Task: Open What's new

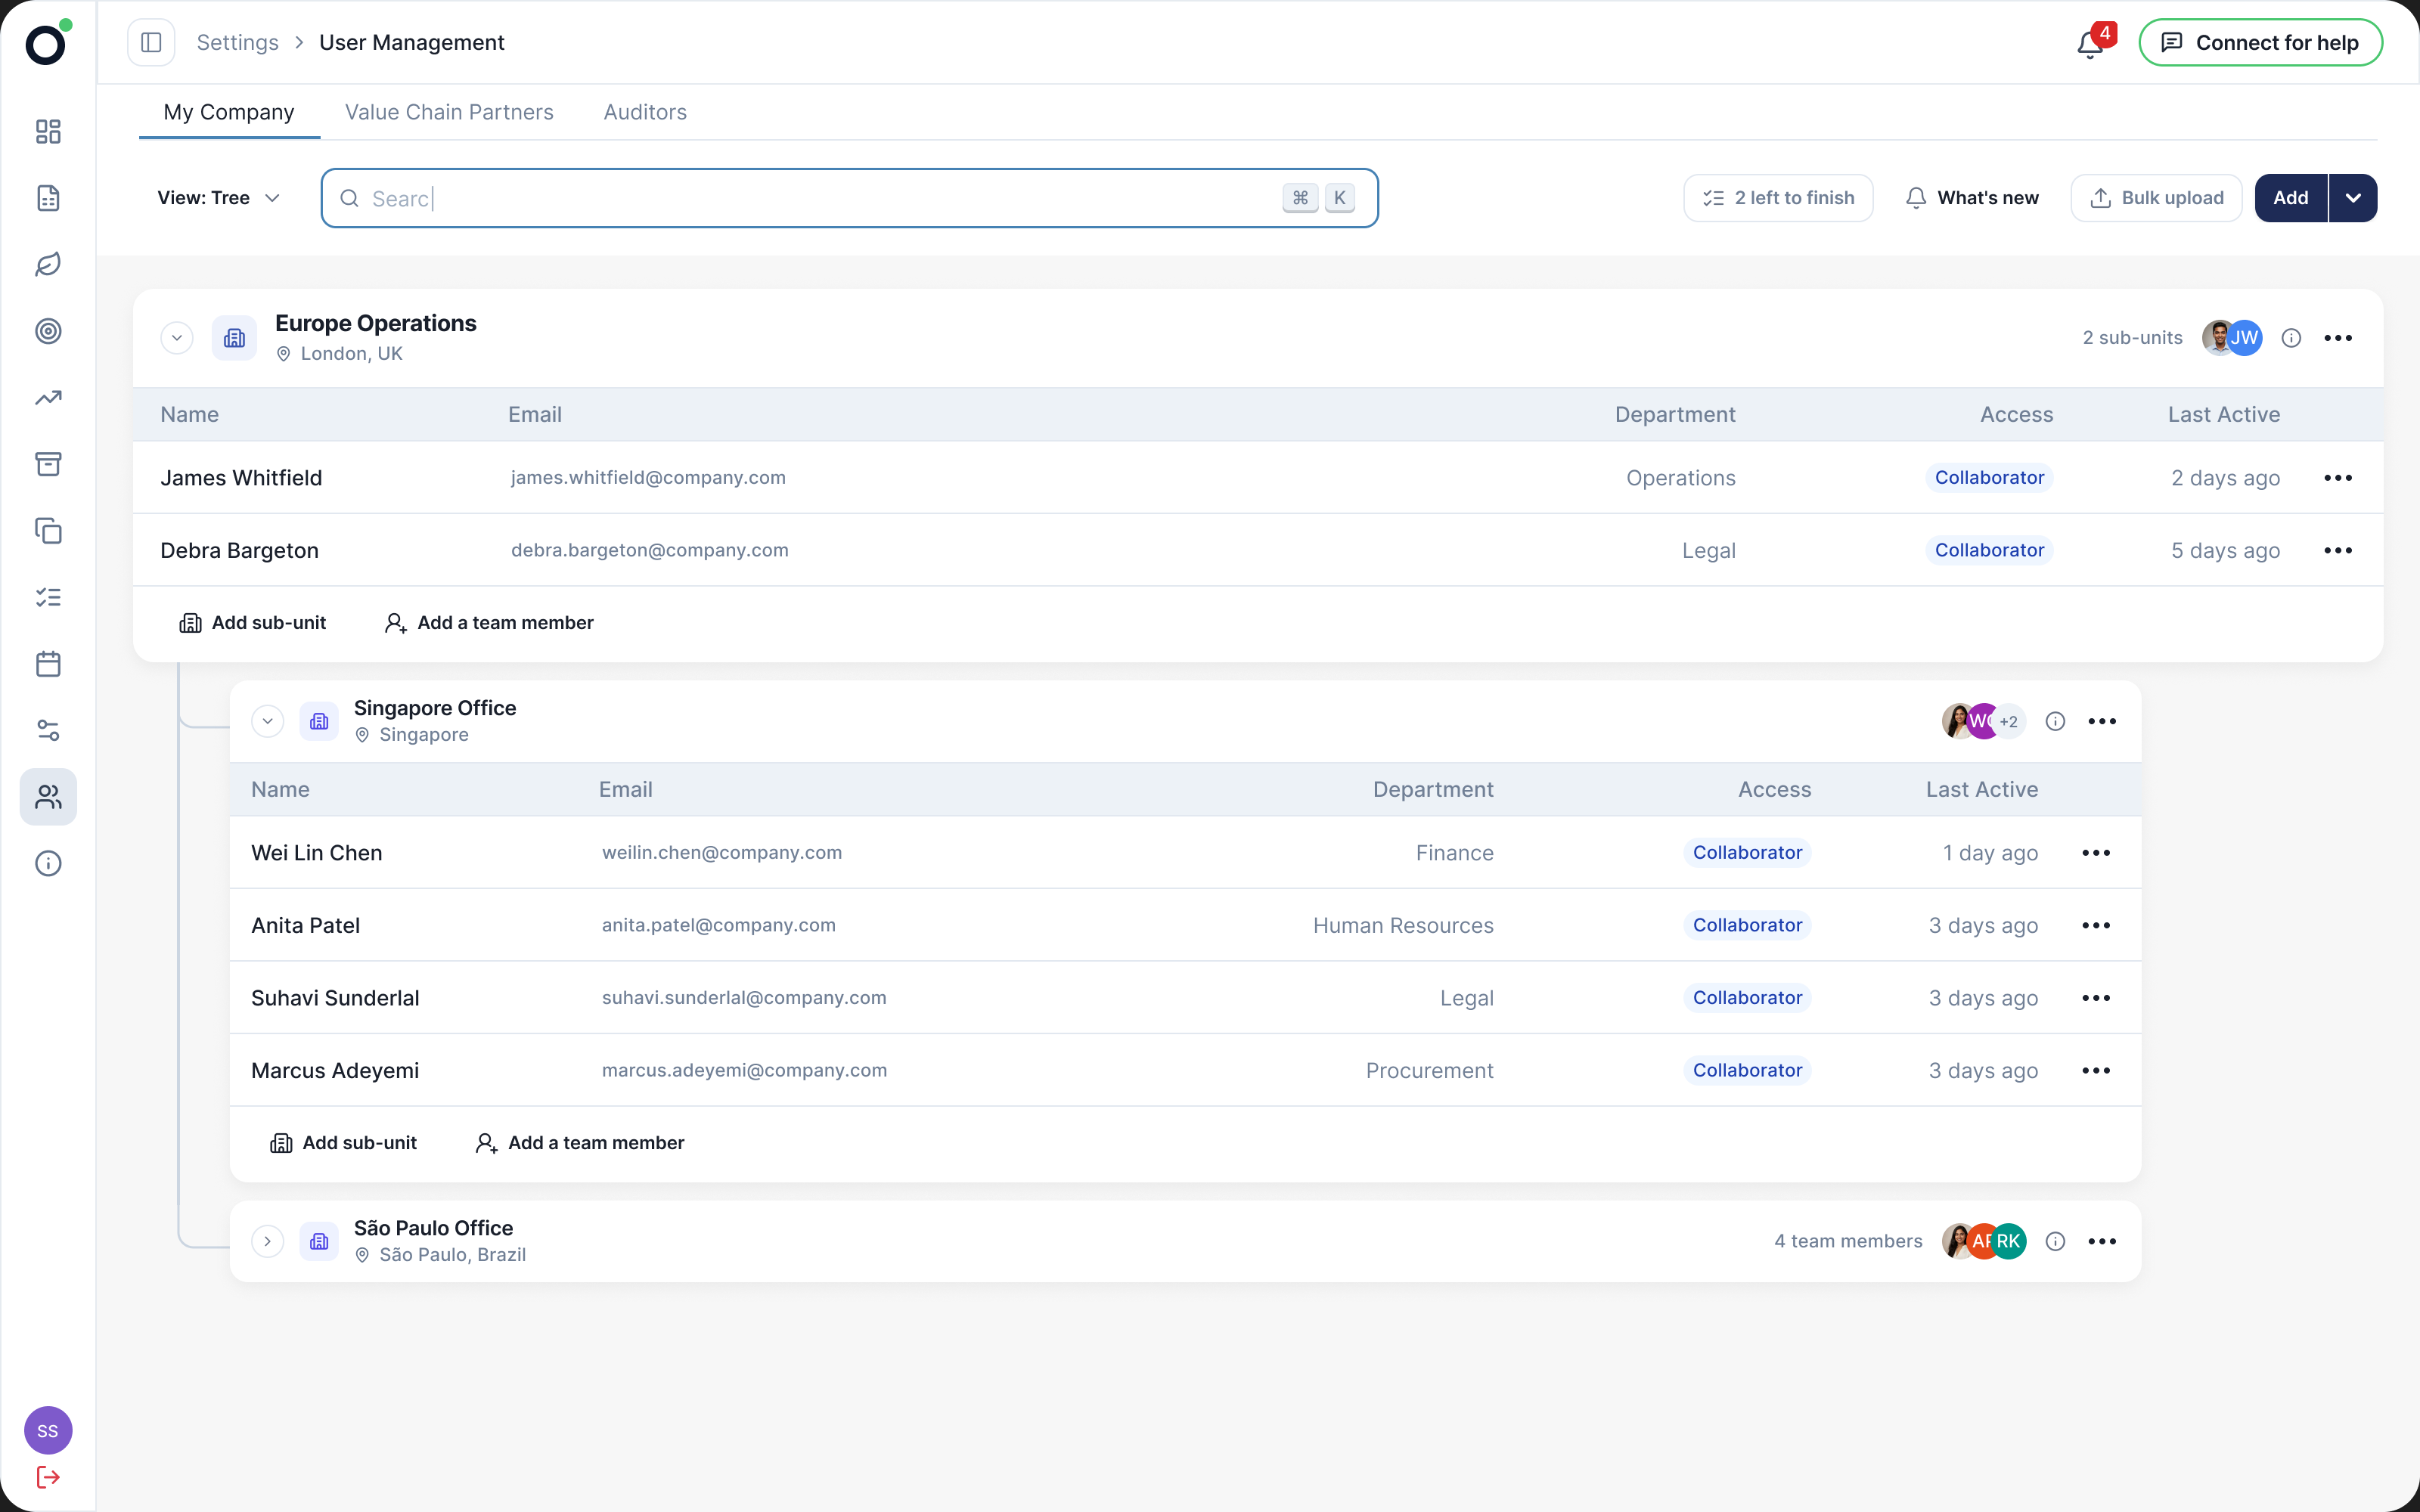Action: point(1972,198)
